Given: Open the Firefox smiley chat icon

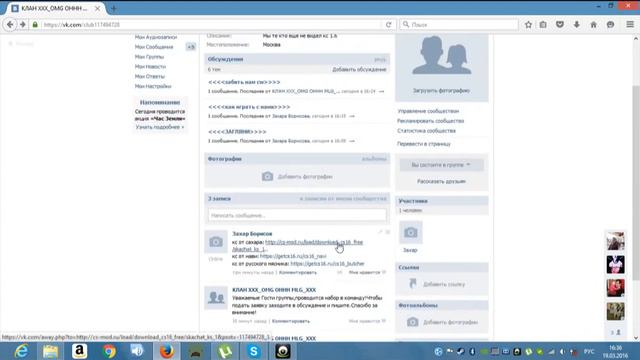Looking at the screenshot, I should pos(611,24).
